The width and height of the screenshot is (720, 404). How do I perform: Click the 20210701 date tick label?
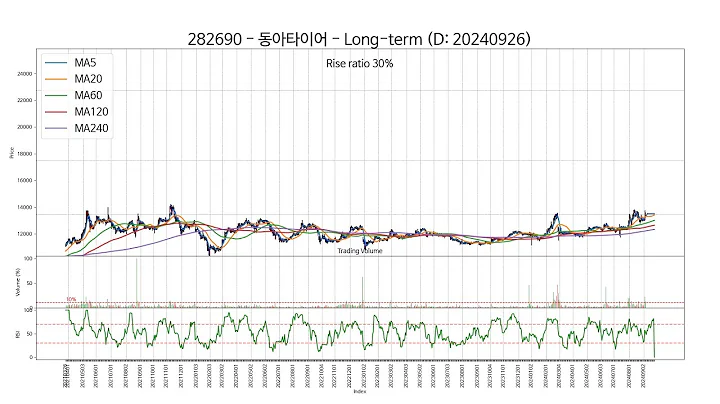coord(110,376)
